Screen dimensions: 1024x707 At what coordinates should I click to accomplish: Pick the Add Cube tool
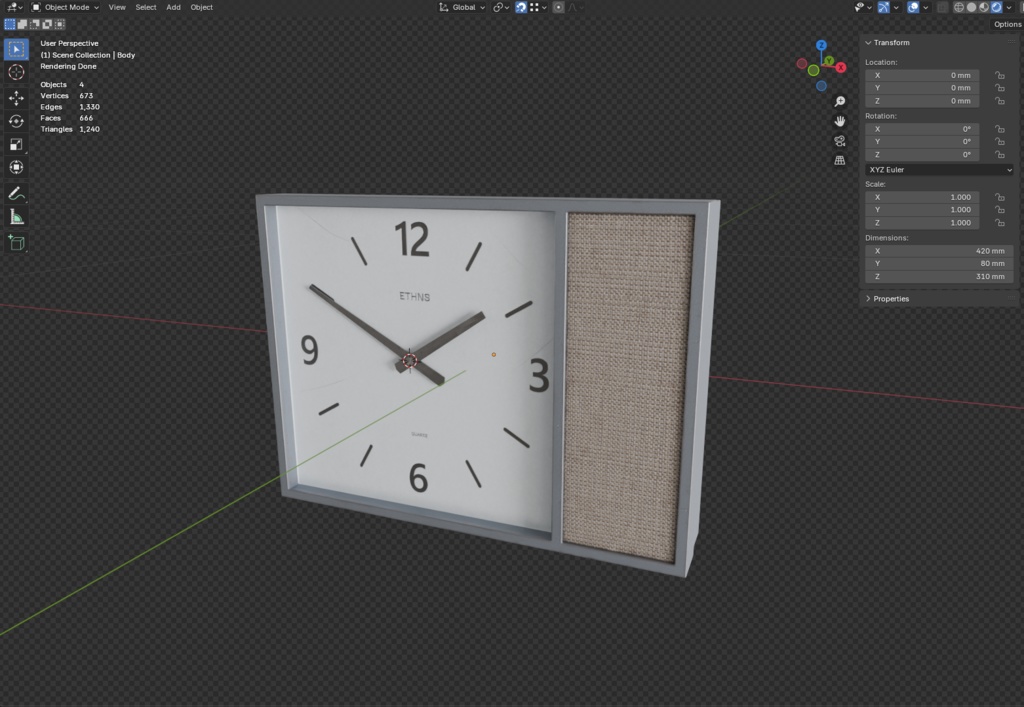click(16, 243)
